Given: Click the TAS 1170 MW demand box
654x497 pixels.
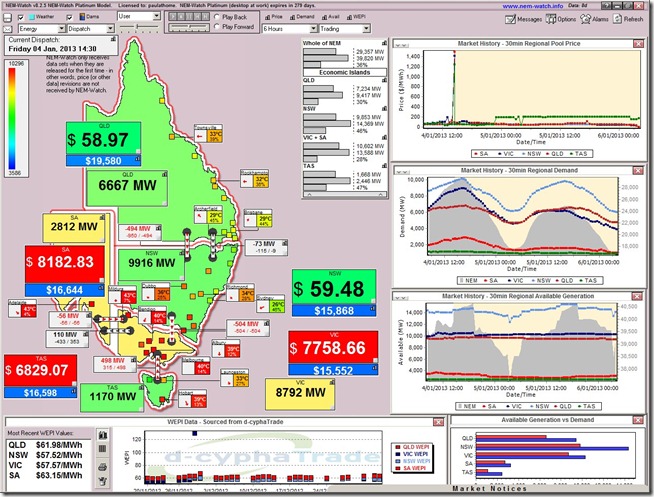Looking at the screenshot, I should 112,398.
